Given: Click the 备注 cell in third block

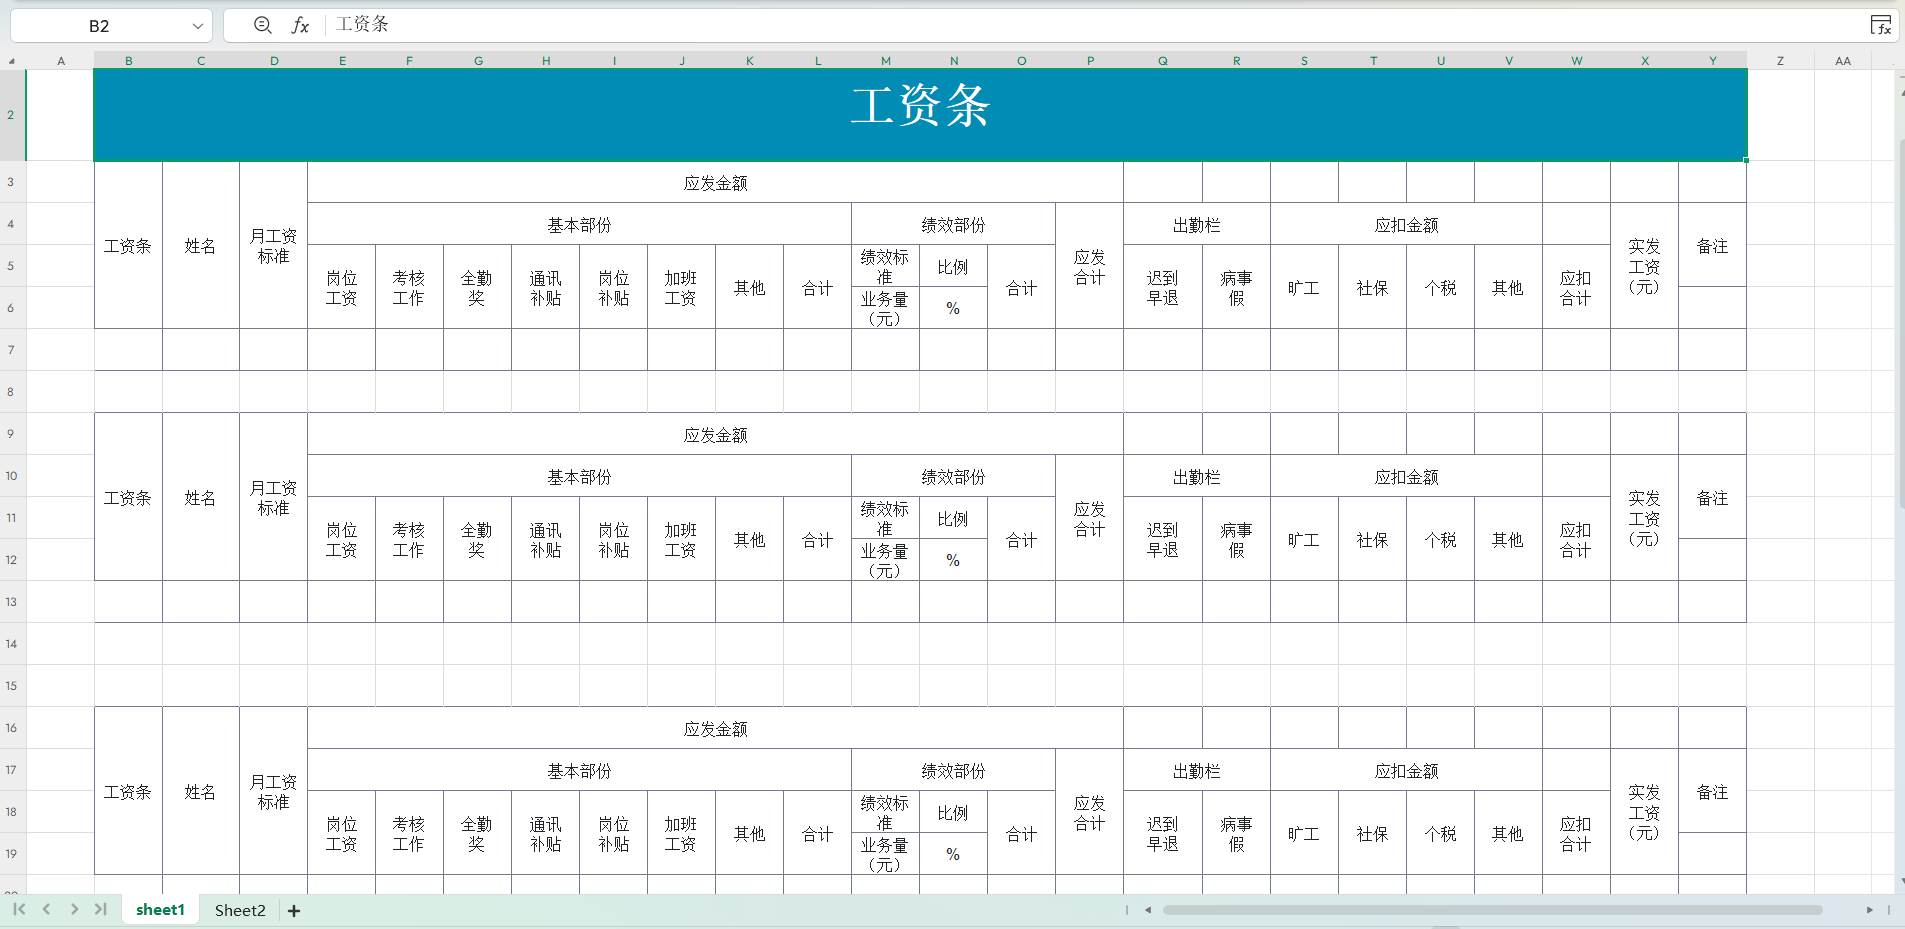Looking at the screenshot, I should [1712, 792].
